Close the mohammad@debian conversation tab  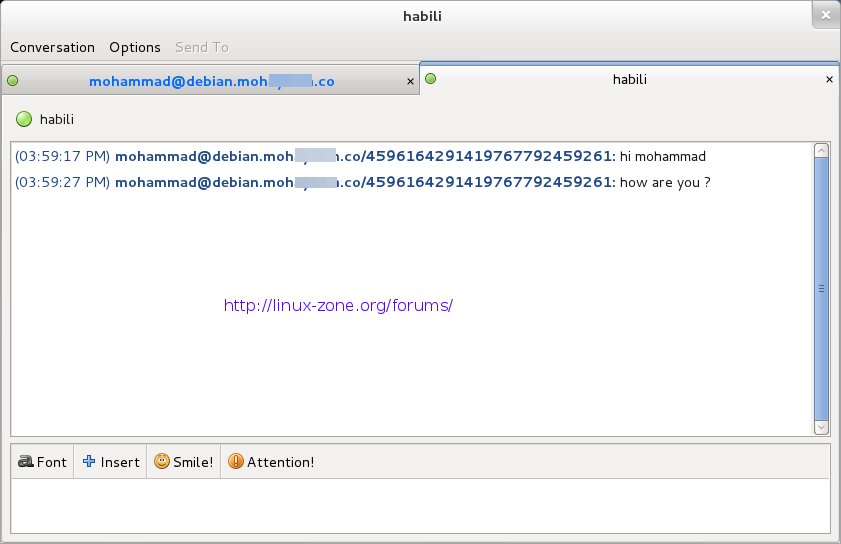pos(410,82)
